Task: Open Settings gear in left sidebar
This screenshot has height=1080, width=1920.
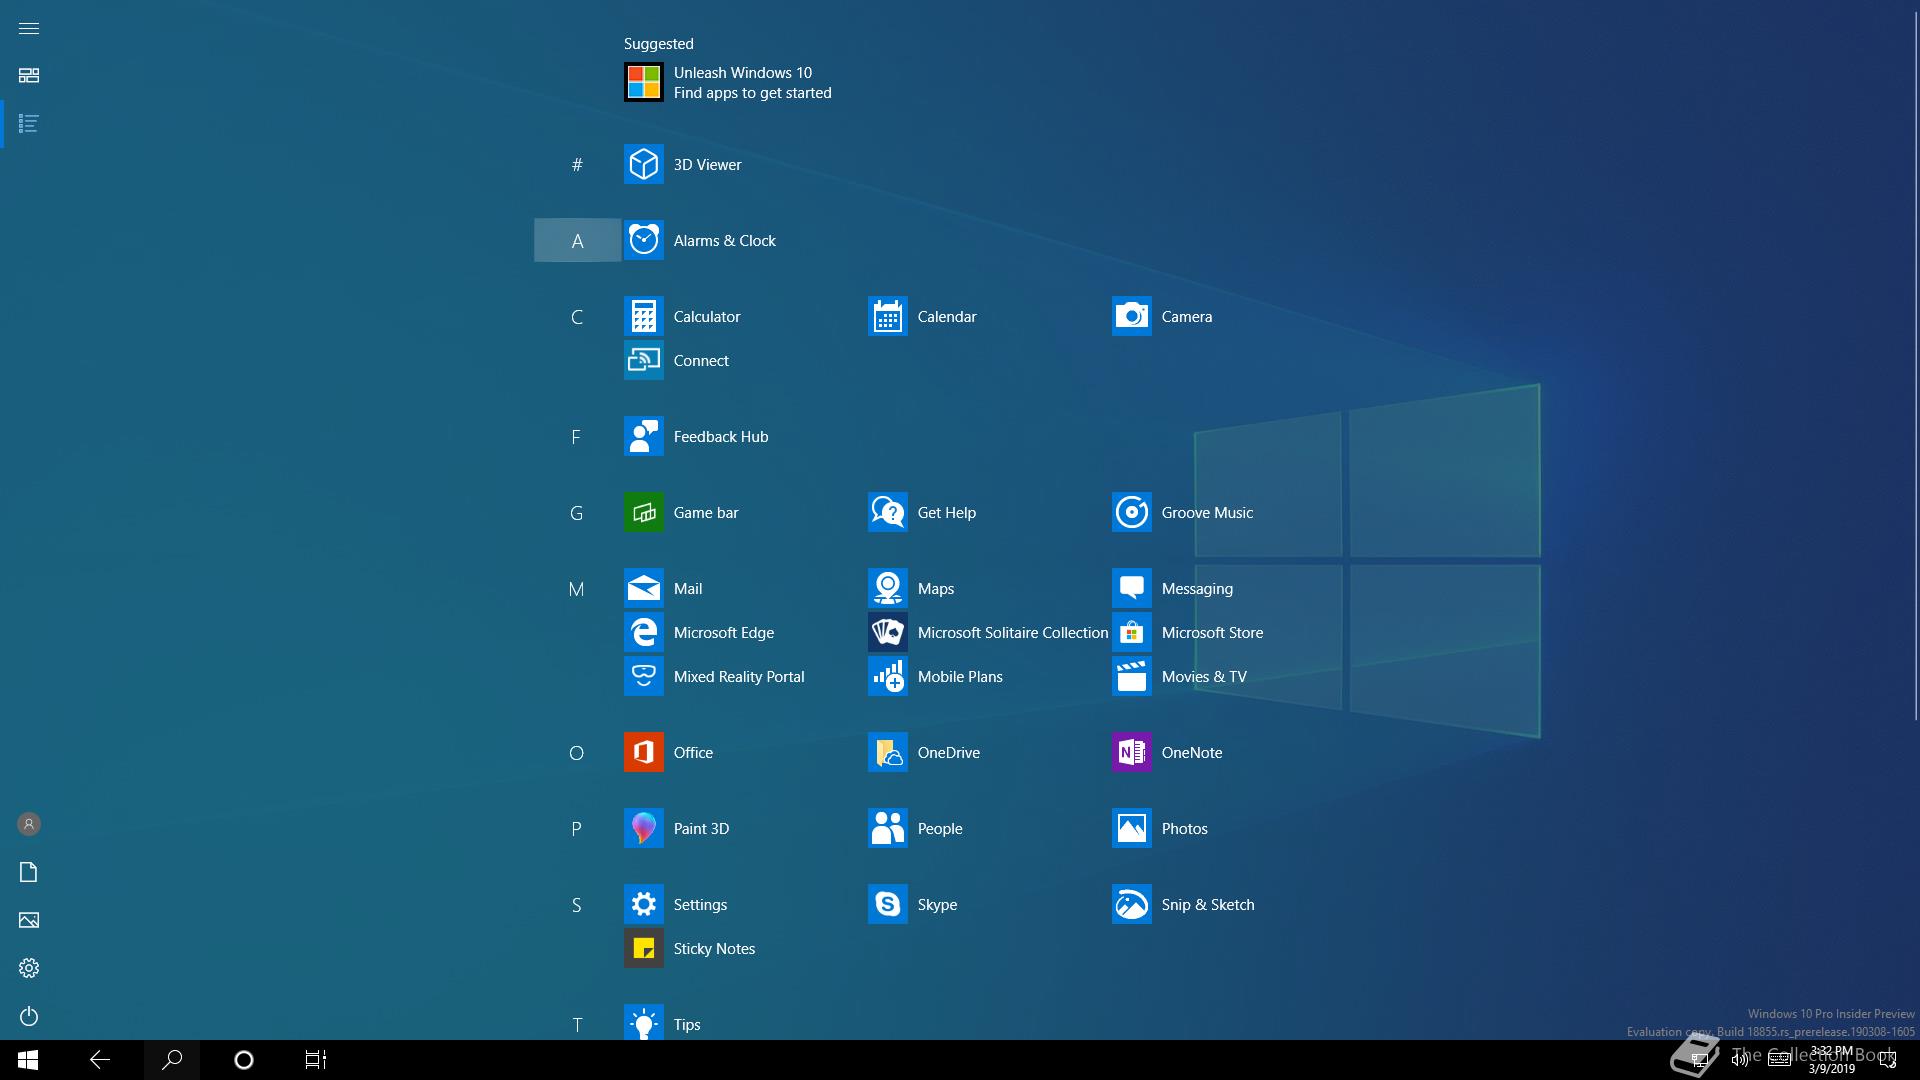Action: (29, 968)
